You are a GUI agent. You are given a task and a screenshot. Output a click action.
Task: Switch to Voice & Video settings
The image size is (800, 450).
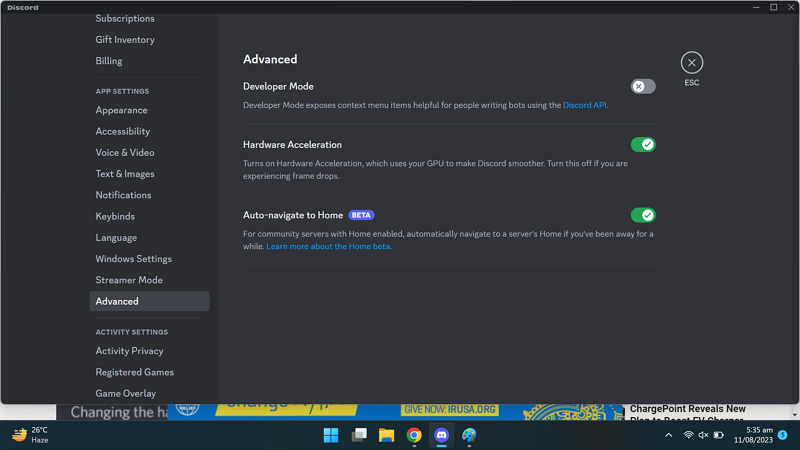(124, 153)
